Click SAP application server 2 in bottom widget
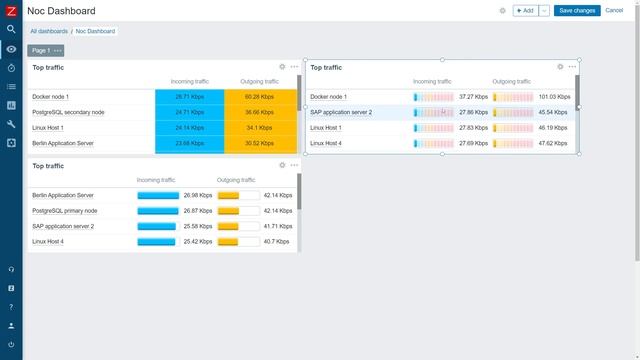 click(63, 226)
